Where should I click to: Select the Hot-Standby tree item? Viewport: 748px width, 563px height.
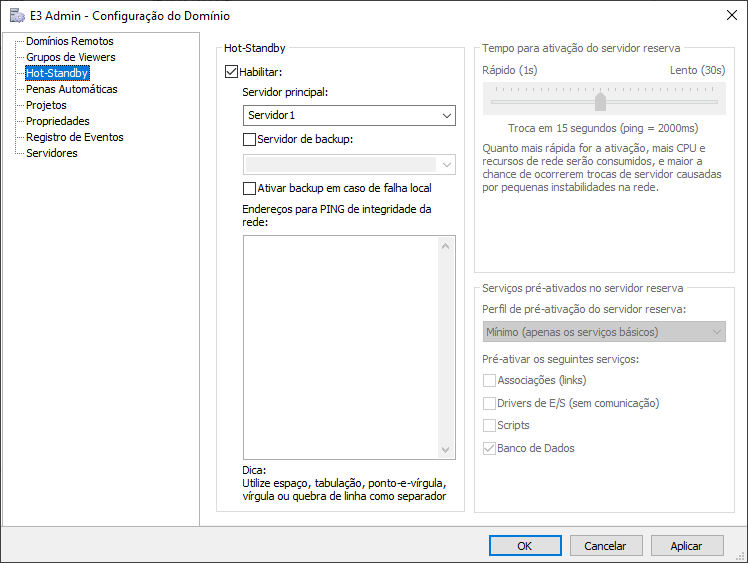(57, 73)
